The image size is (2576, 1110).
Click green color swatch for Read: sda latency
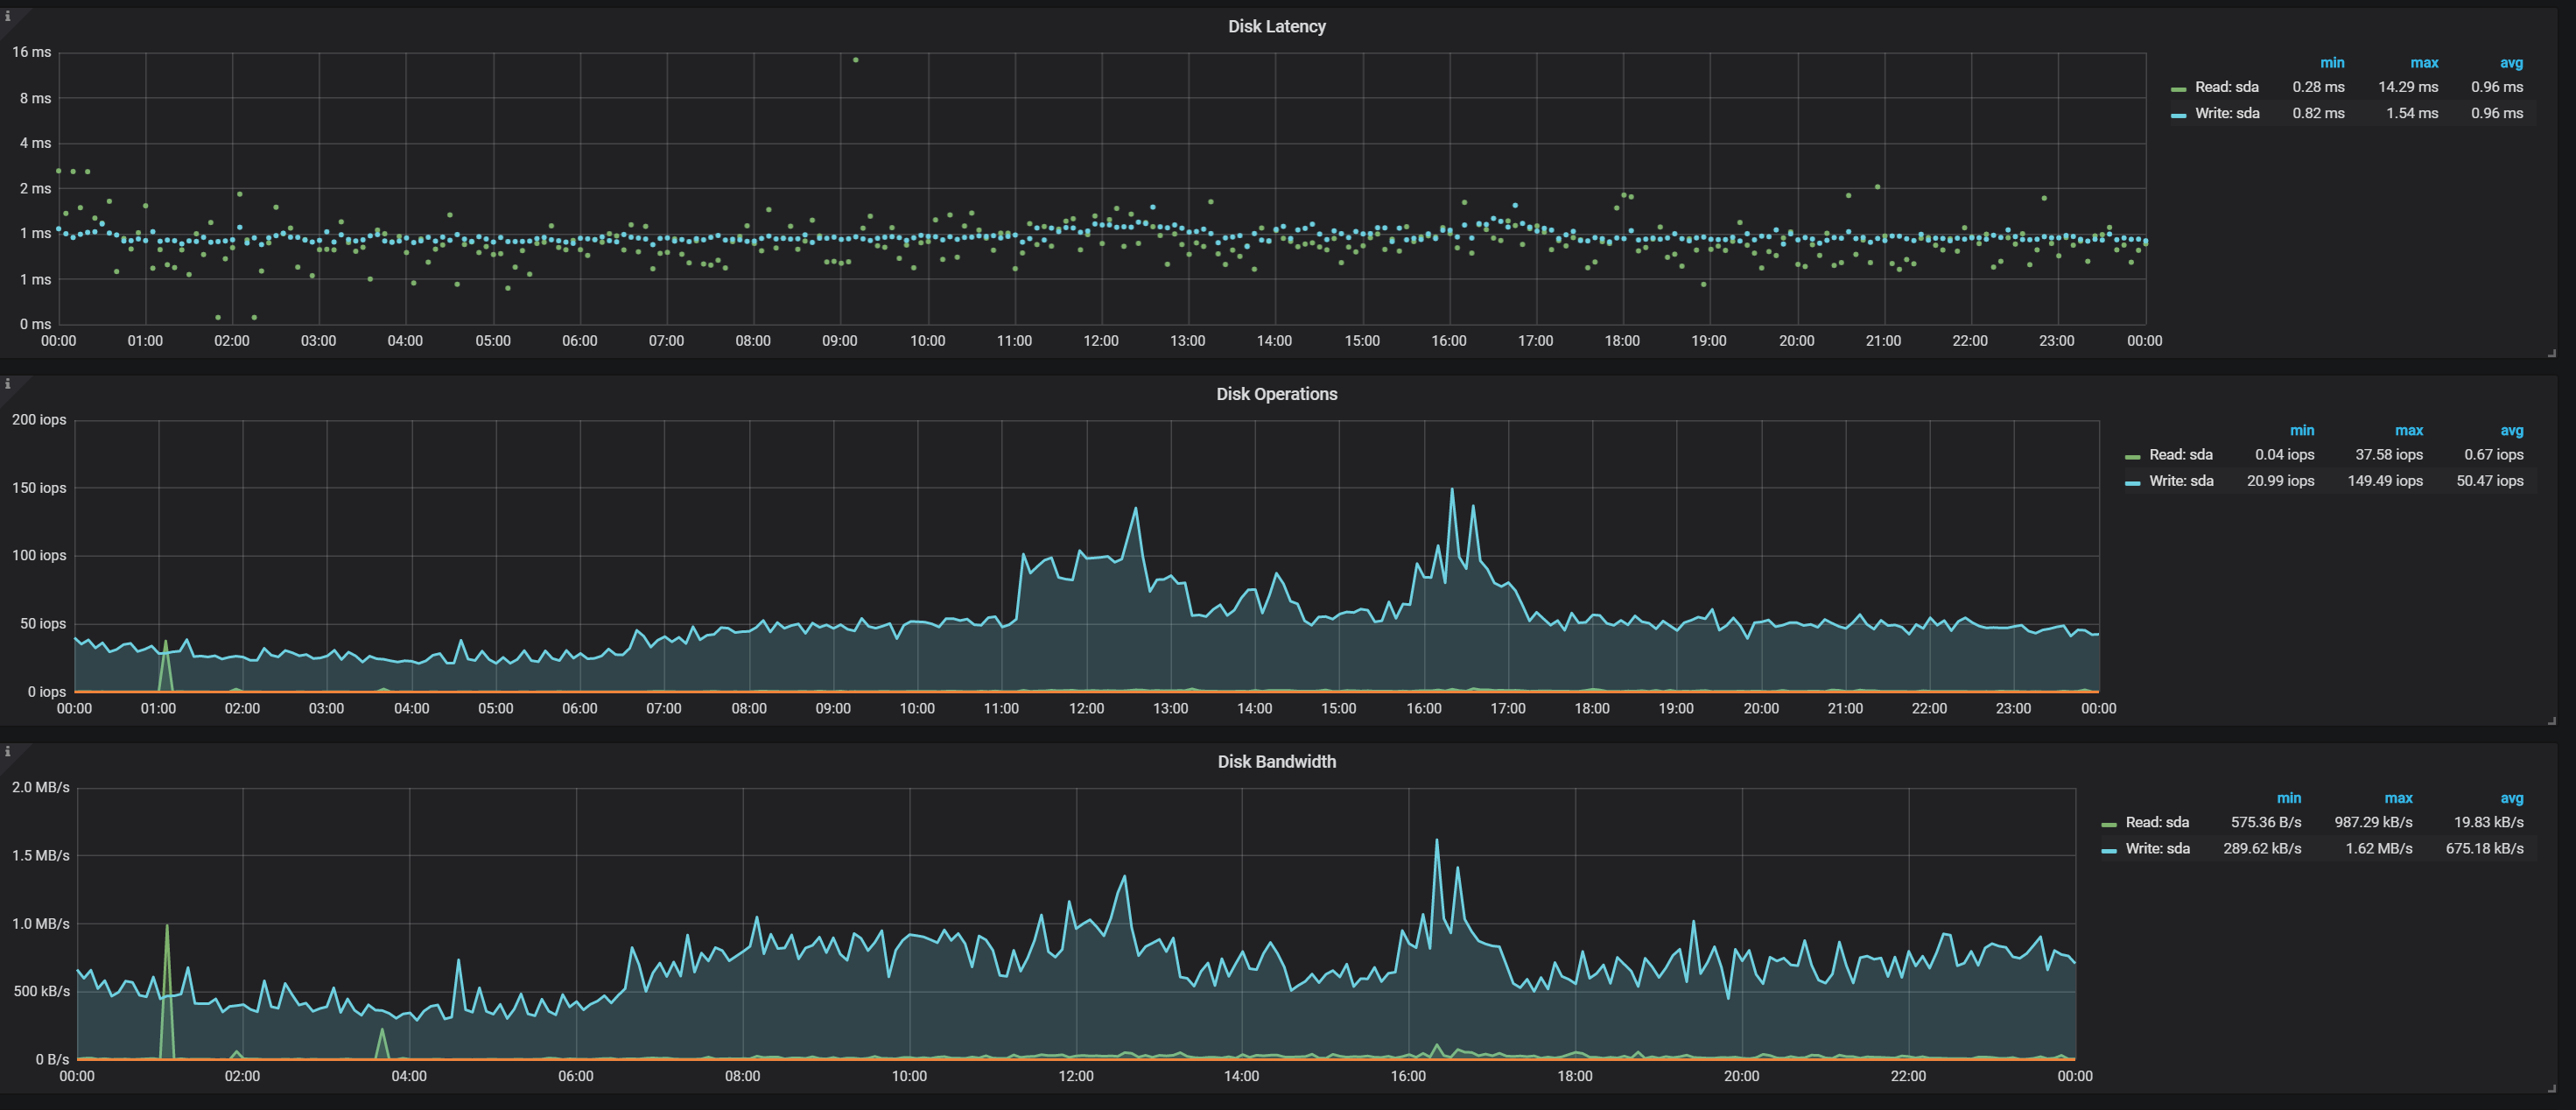(2178, 89)
